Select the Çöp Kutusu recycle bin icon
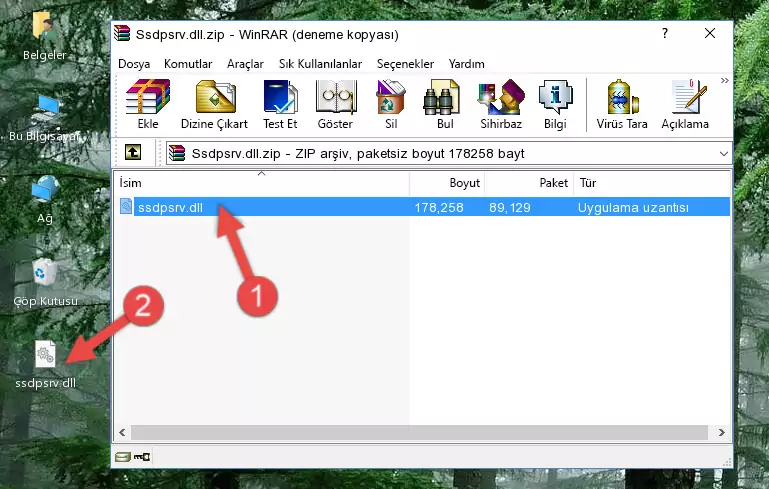This screenshot has height=489, width=769. (x=45, y=282)
